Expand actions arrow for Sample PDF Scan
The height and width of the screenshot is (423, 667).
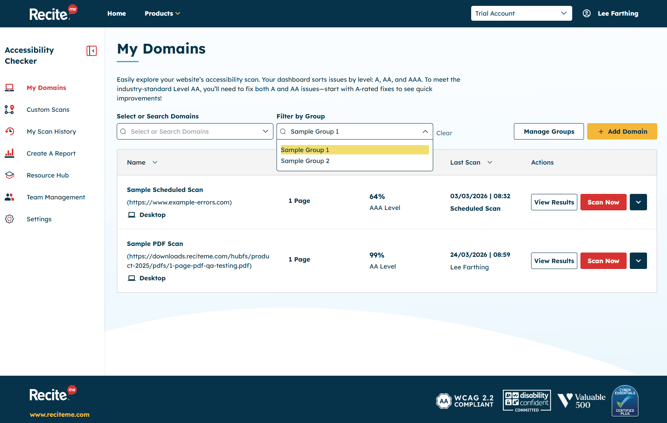pyautogui.click(x=638, y=261)
